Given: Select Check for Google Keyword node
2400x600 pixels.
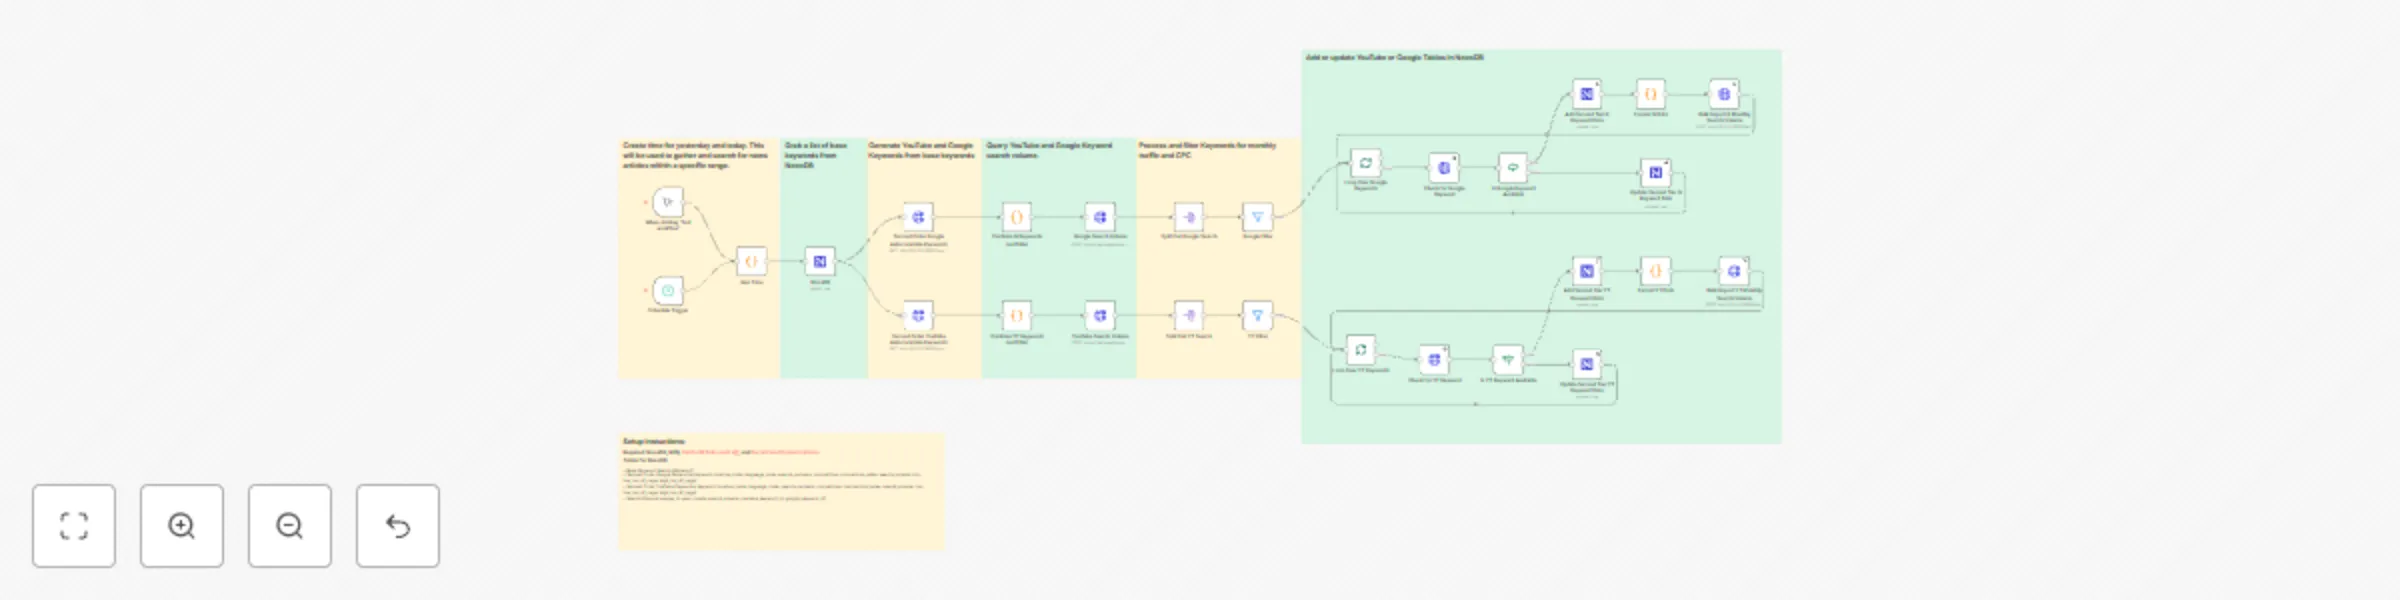Looking at the screenshot, I should 1443,168.
